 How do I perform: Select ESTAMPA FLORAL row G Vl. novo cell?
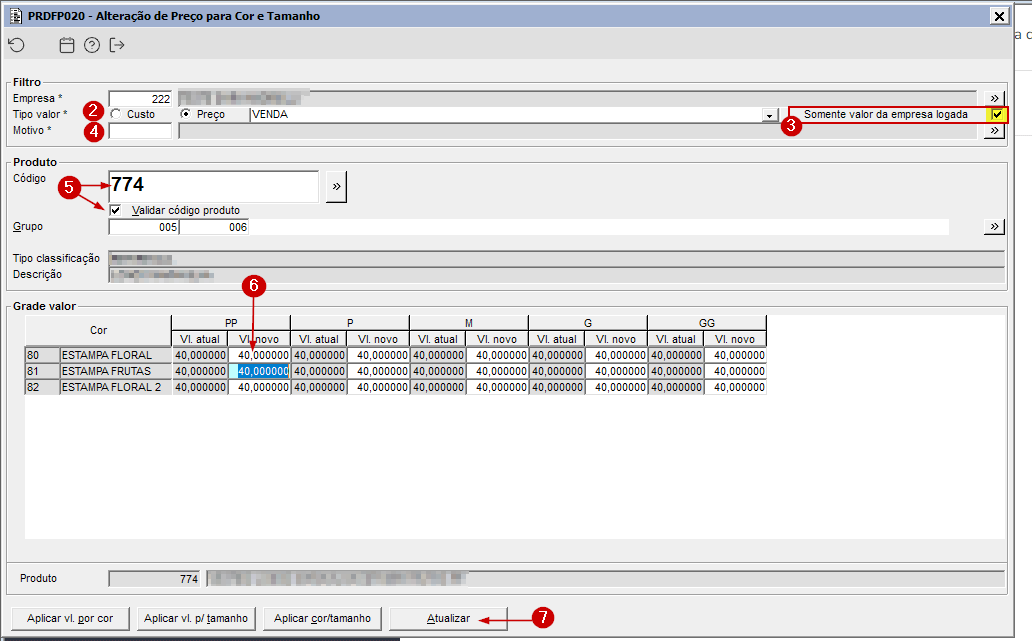tap(617, 355)
